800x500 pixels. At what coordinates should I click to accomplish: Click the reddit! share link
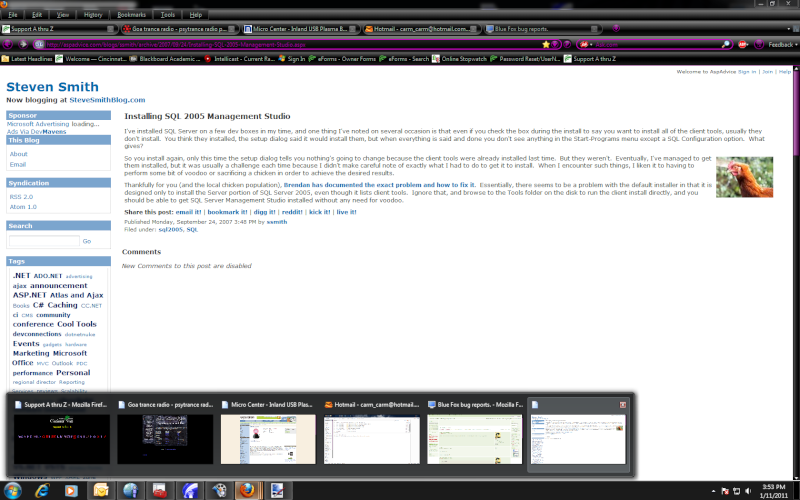pos(292,212)
